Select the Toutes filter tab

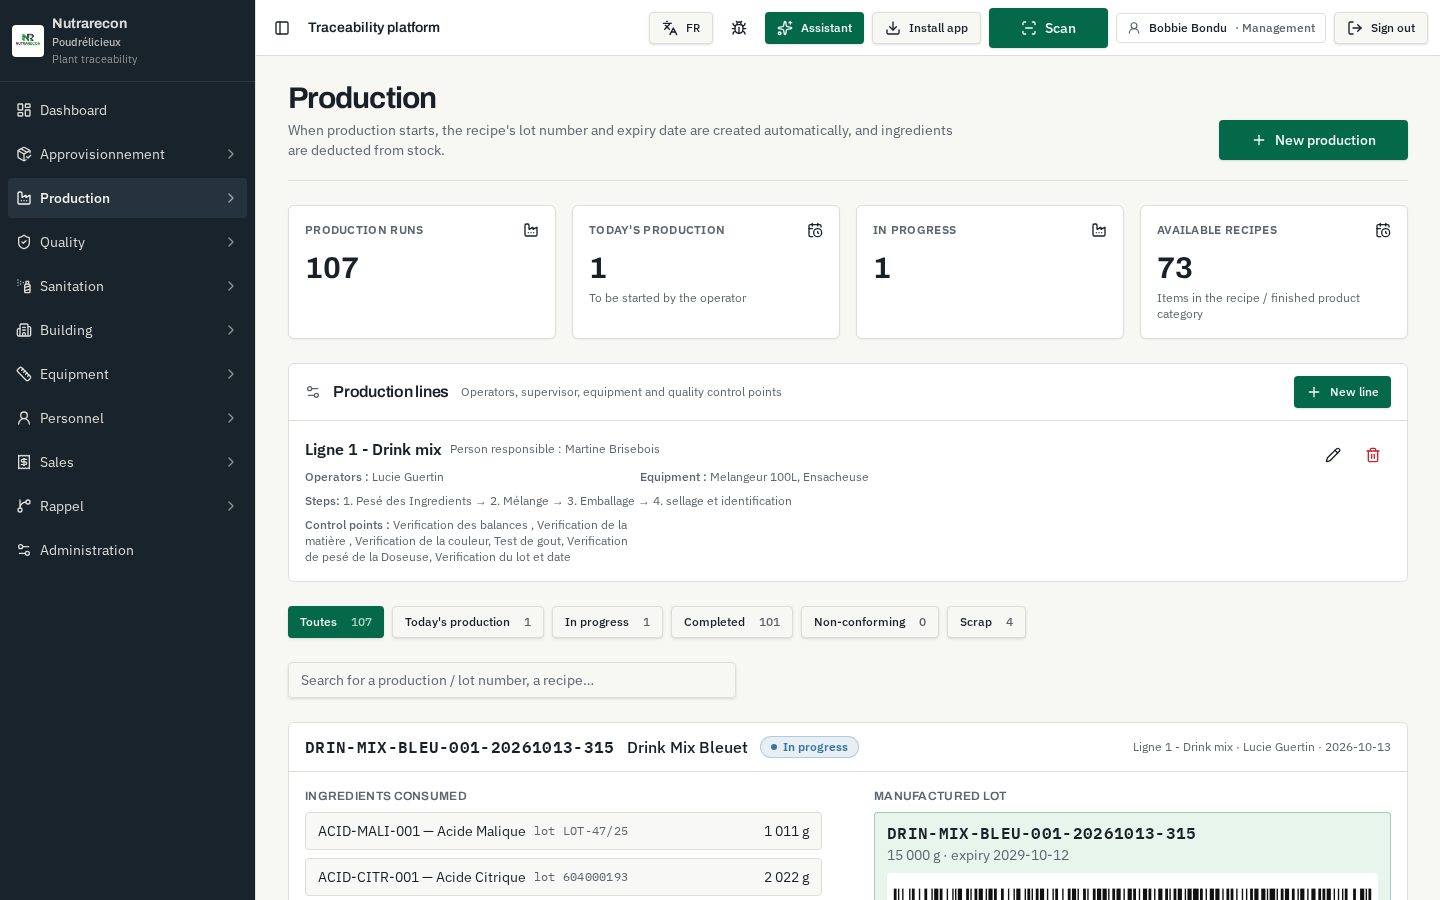336,622
